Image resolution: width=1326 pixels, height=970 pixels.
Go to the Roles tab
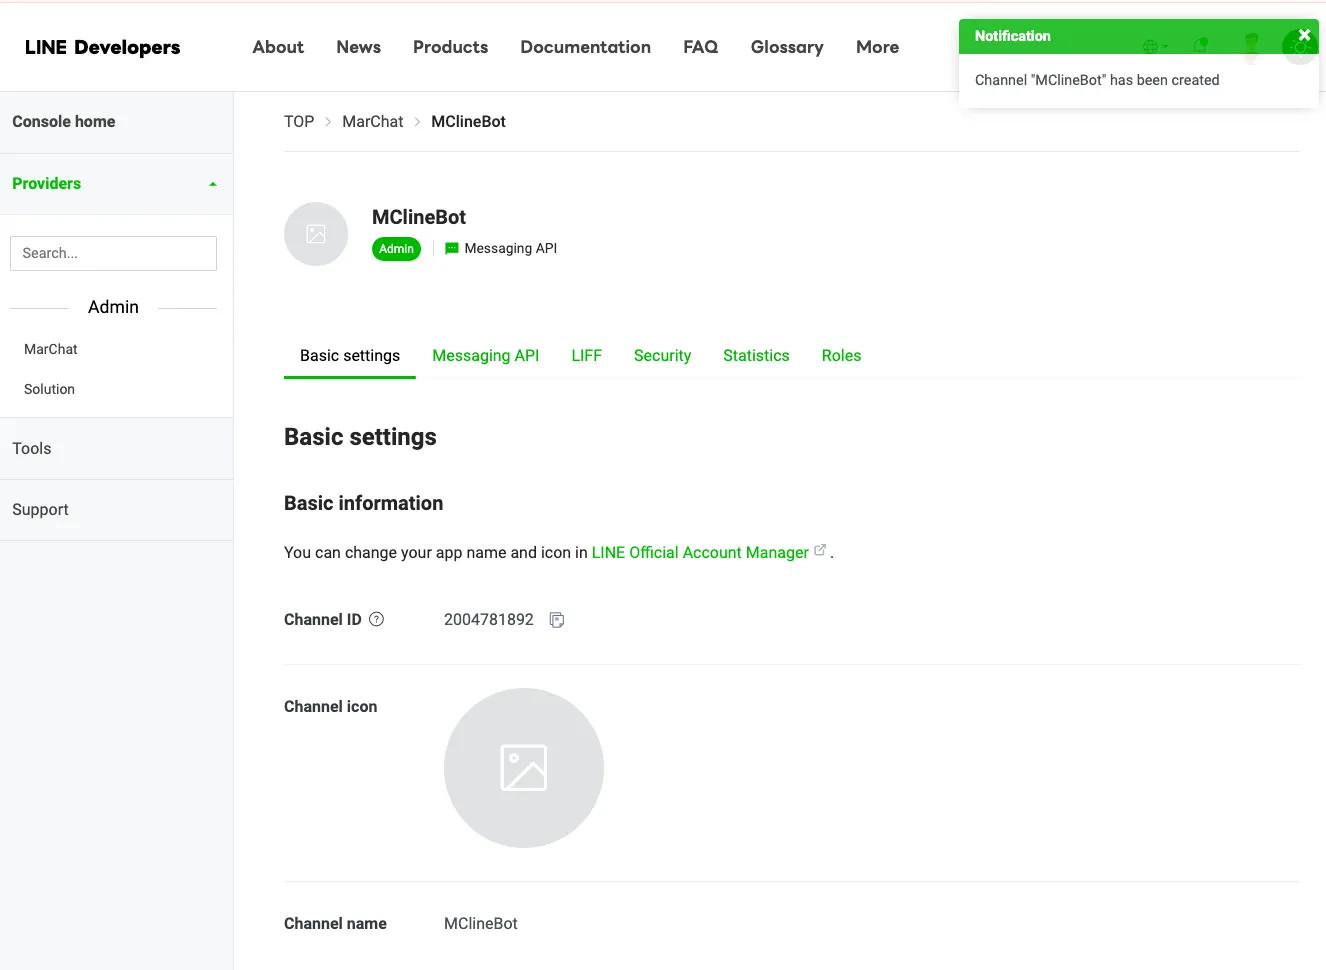(x=841, y=356)
